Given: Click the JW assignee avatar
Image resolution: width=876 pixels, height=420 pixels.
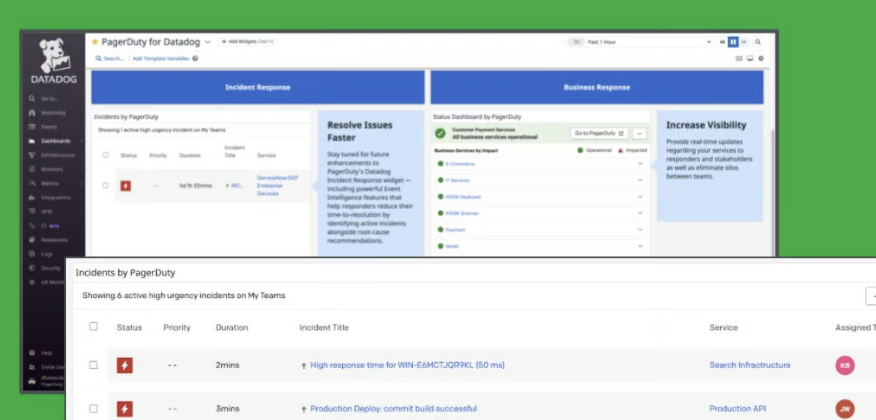Looking at the screenshot, I should 845,409.
